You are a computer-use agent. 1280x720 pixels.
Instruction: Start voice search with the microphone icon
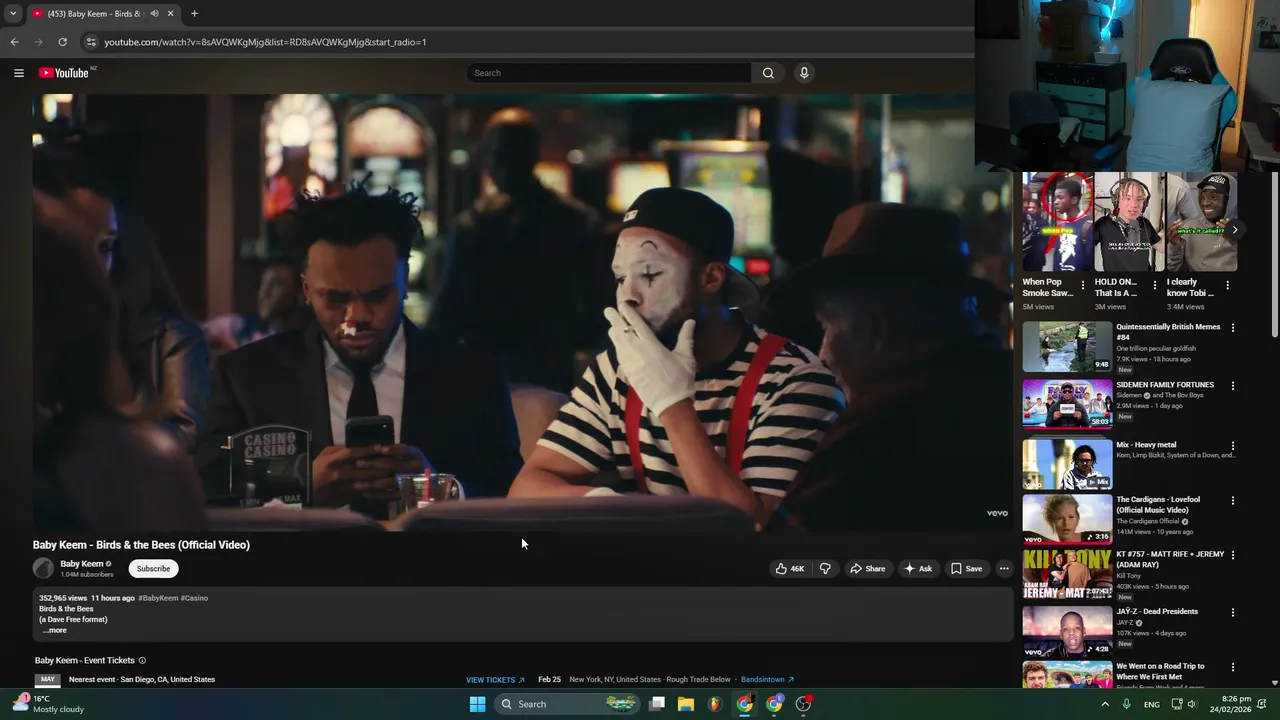(x=804, y=73)
